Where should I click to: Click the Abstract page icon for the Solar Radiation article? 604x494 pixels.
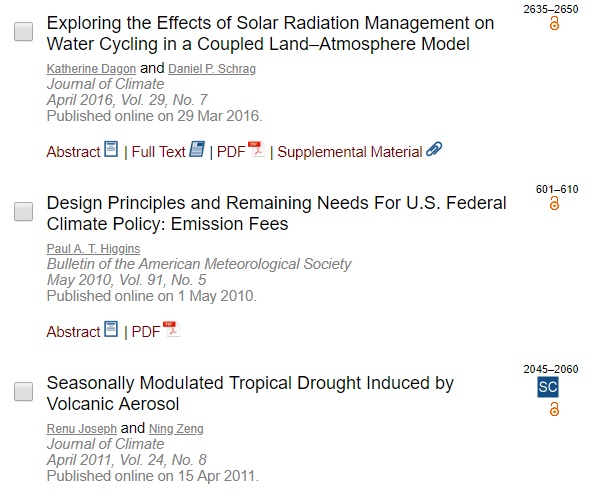[111, 149]
